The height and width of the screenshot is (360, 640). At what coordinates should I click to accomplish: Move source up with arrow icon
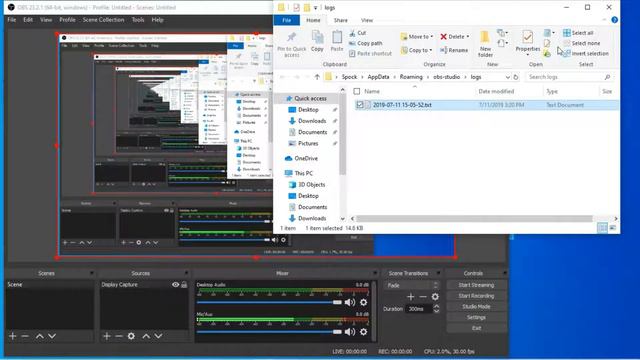[x=146, y=336]
